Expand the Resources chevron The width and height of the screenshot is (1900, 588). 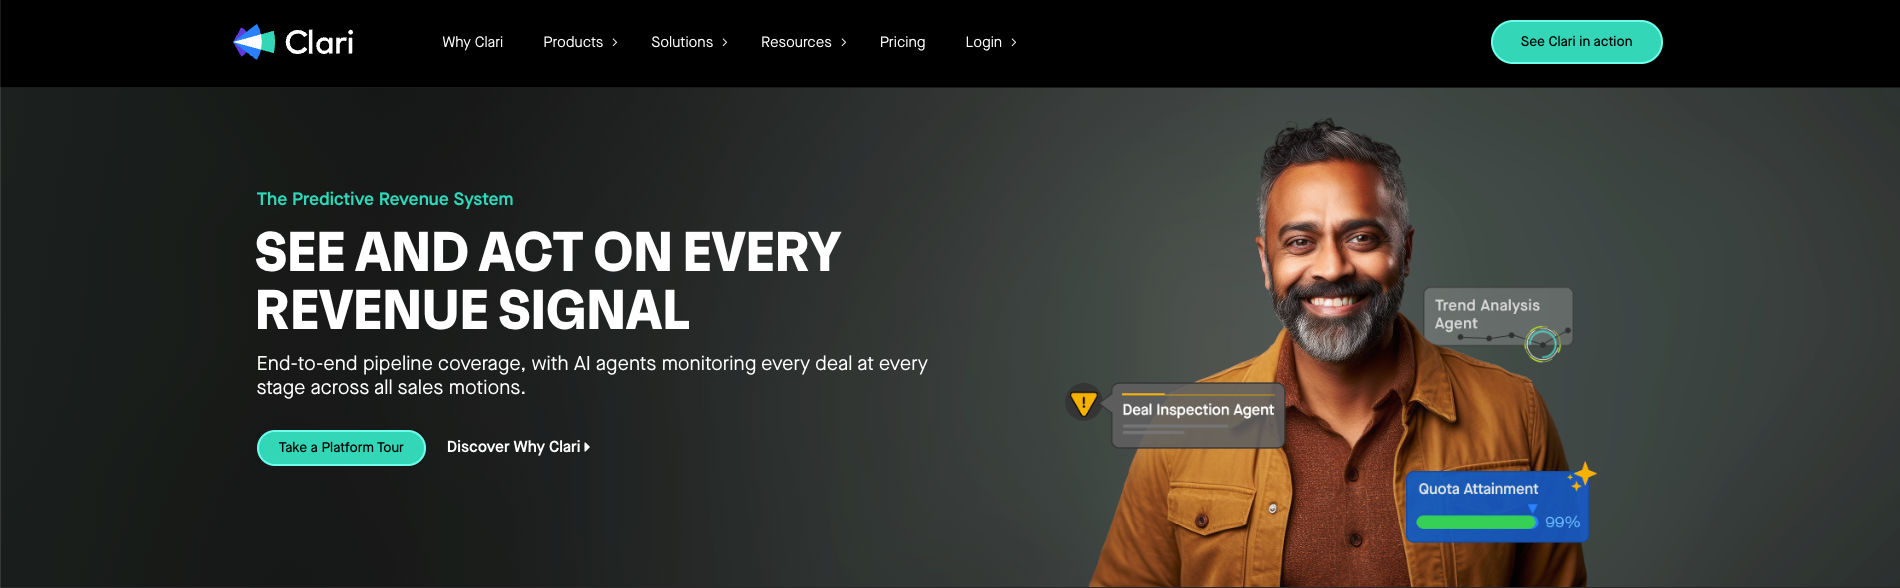[844, 42]
